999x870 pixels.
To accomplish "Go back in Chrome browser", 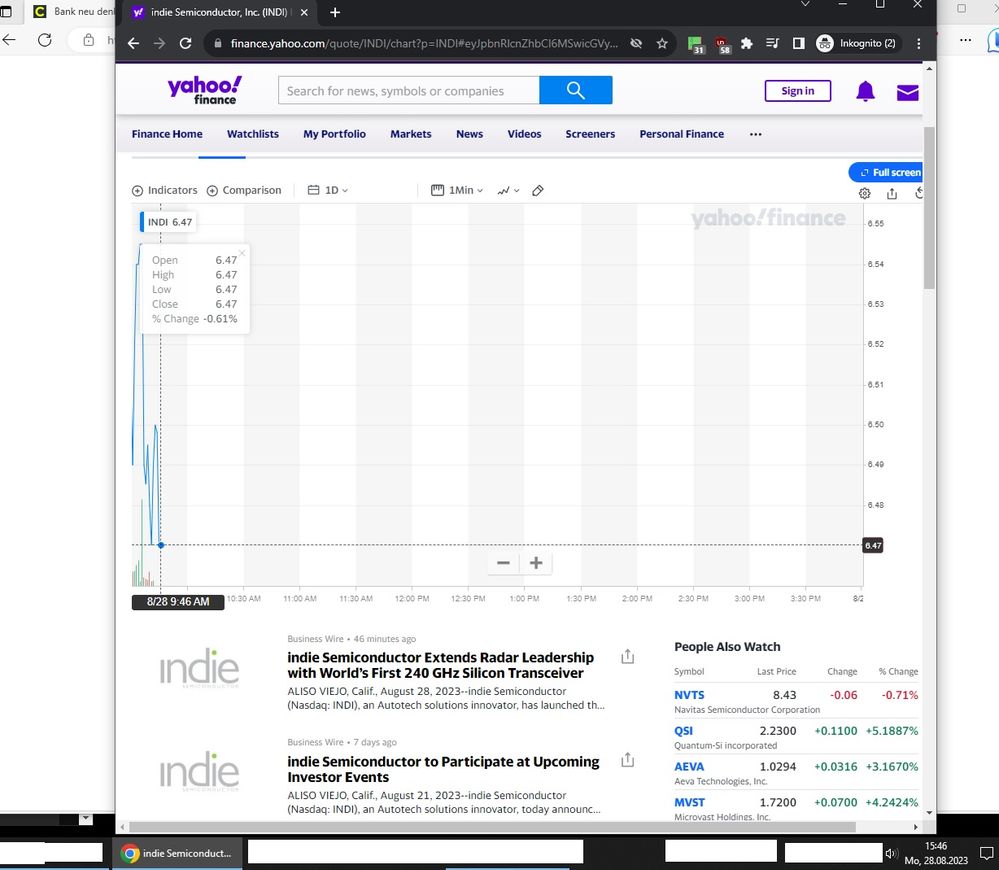I will (x=133, y=43).
